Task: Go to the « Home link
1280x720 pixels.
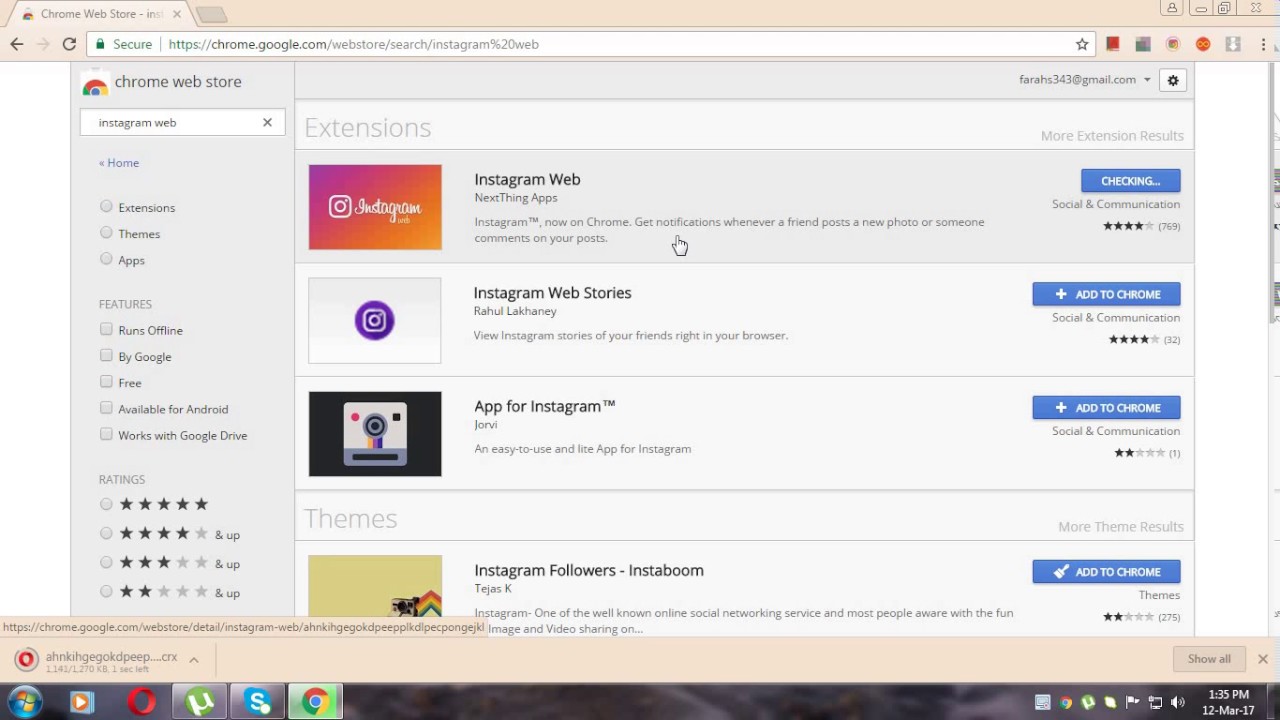Action: 119,163
